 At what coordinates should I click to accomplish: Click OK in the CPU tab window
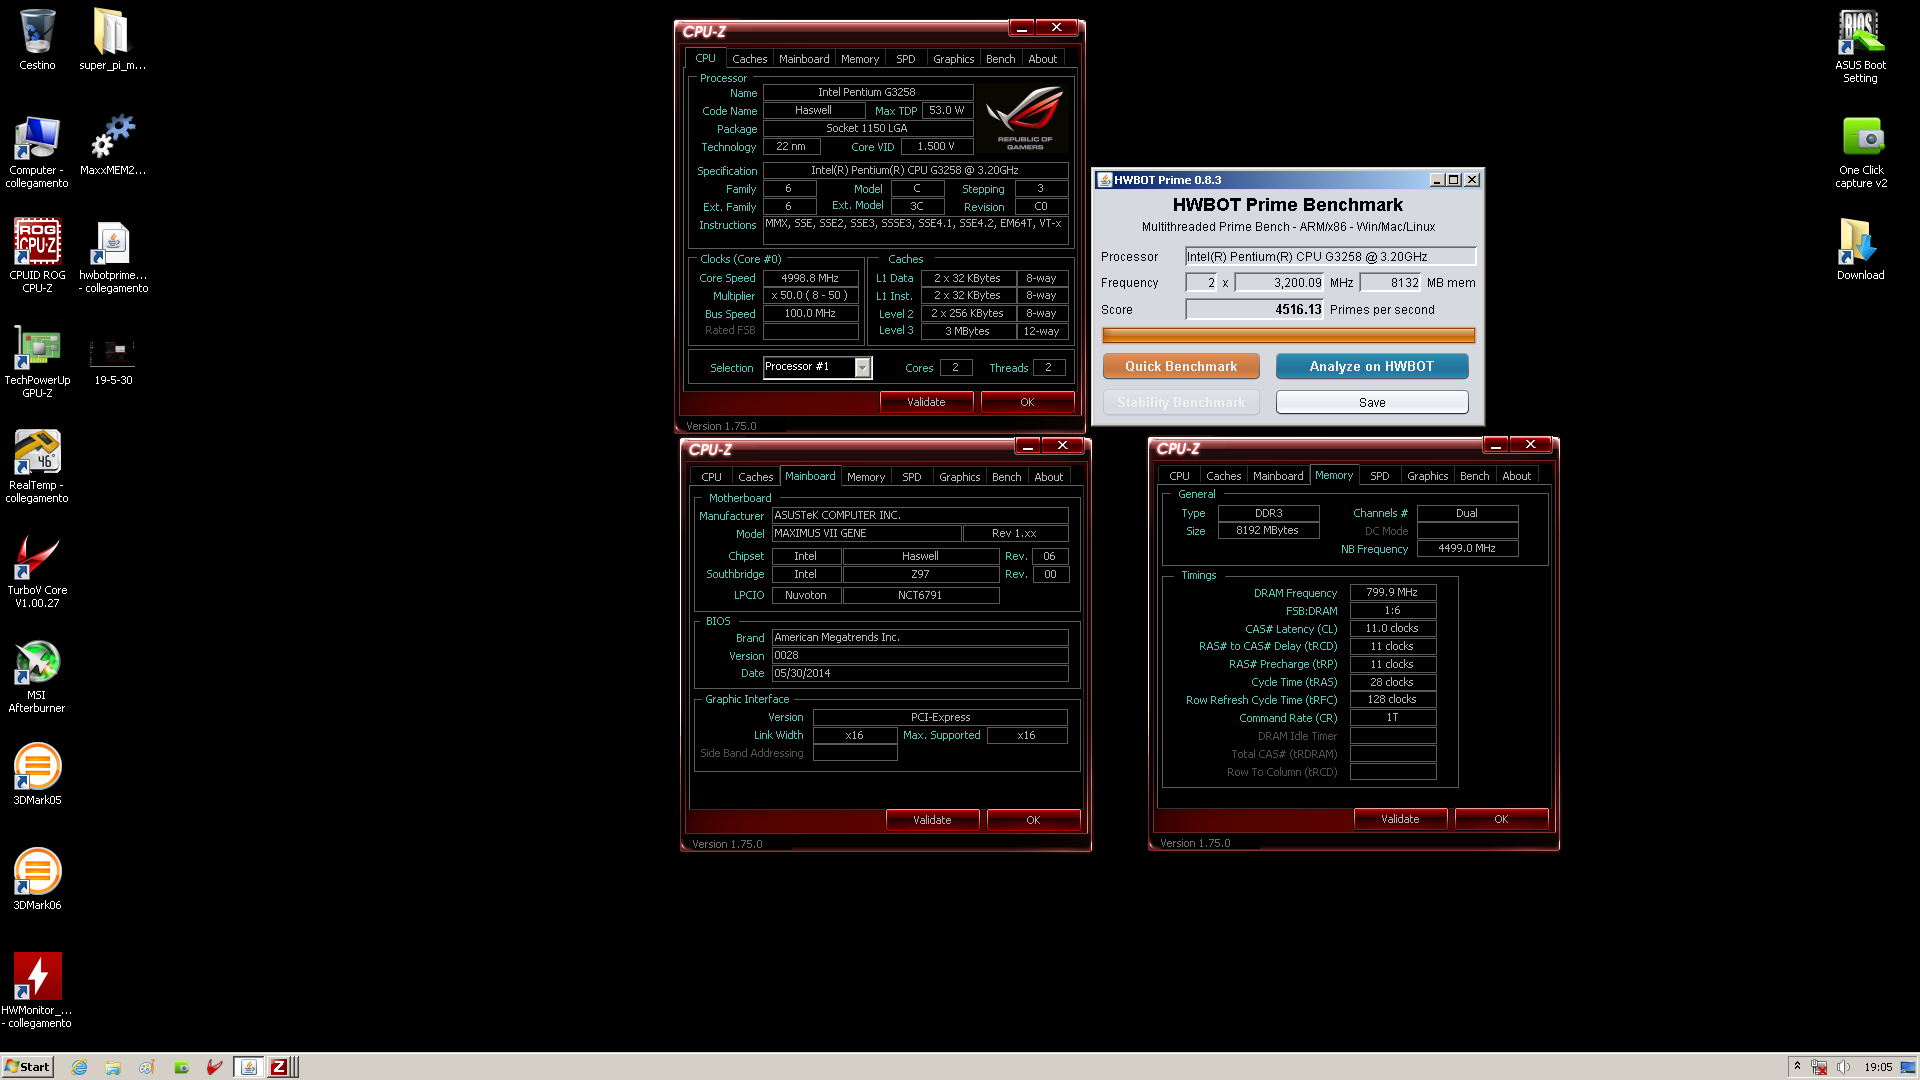1027,402
